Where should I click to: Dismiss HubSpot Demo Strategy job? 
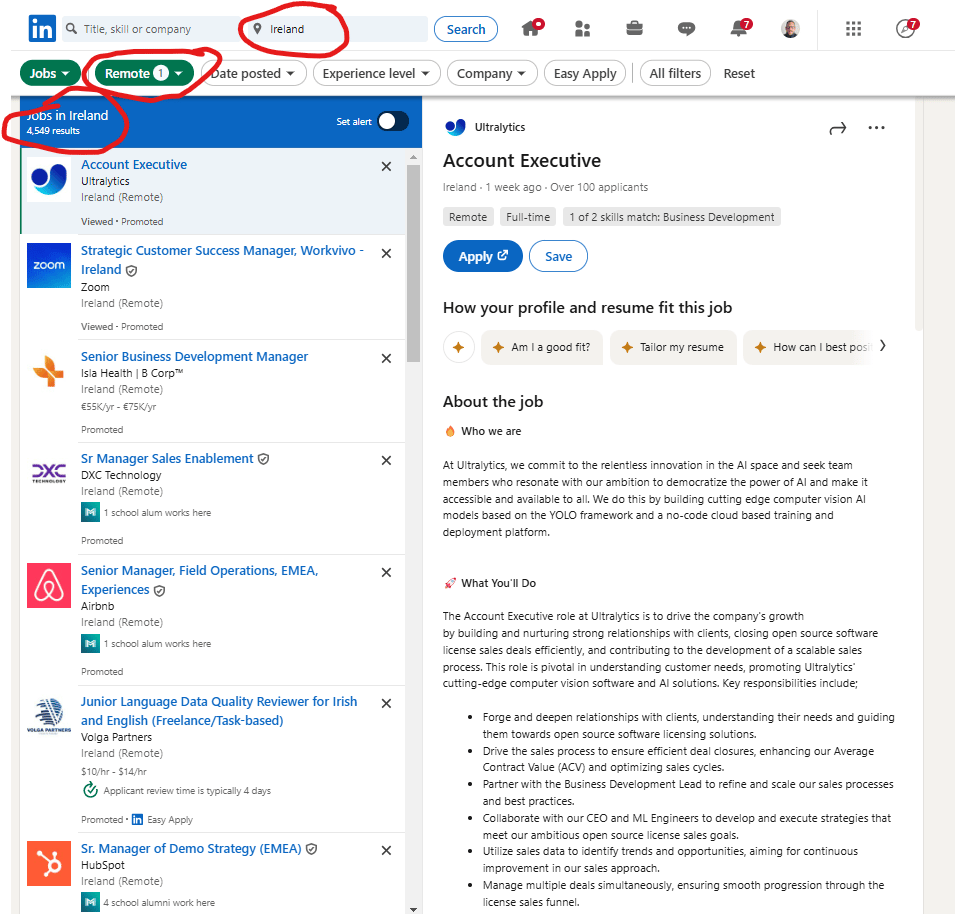[386, 850]
